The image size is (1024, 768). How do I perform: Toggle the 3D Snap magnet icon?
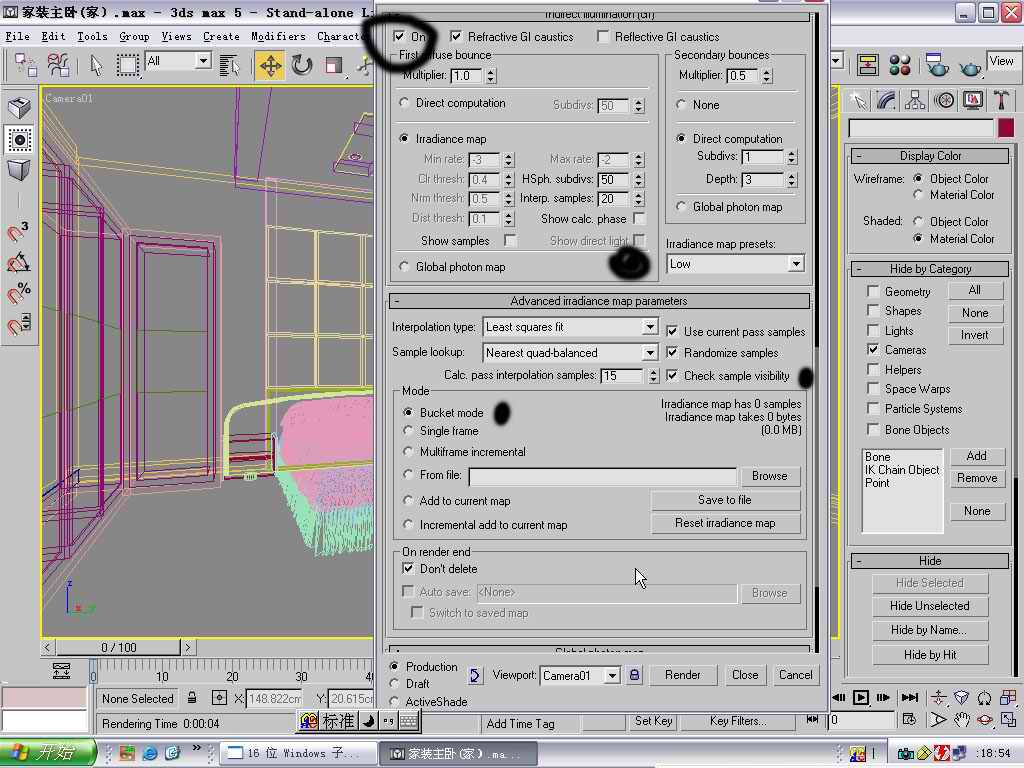18,231
